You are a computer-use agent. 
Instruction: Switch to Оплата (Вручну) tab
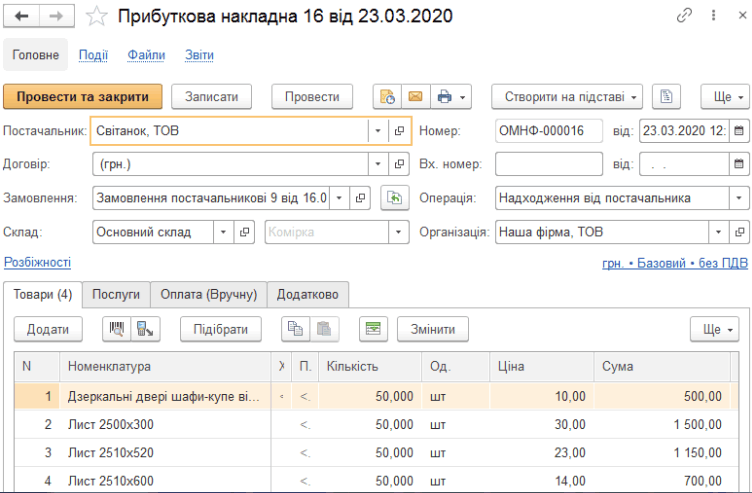tap(209, 294)
